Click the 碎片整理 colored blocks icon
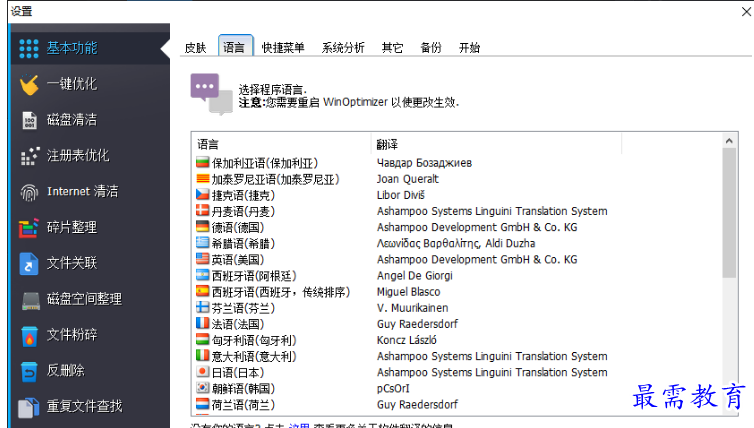Viewport: 754px width, 428px height. (29, 227)
